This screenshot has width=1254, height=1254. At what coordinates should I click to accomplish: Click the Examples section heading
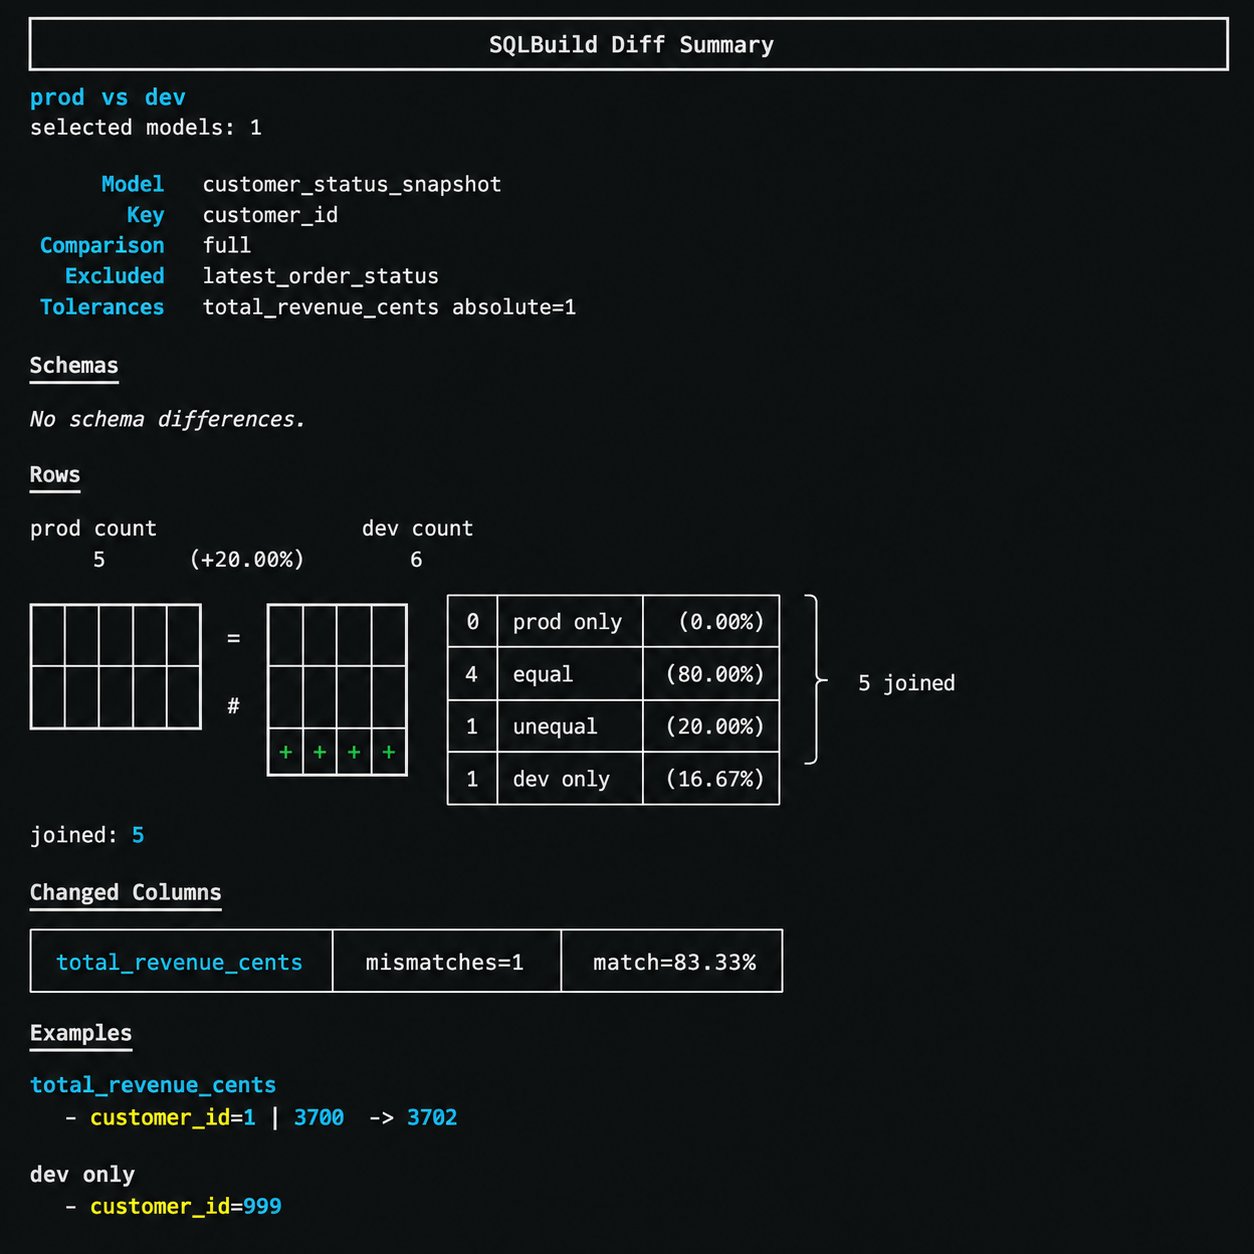click(x=81, y=1033)
